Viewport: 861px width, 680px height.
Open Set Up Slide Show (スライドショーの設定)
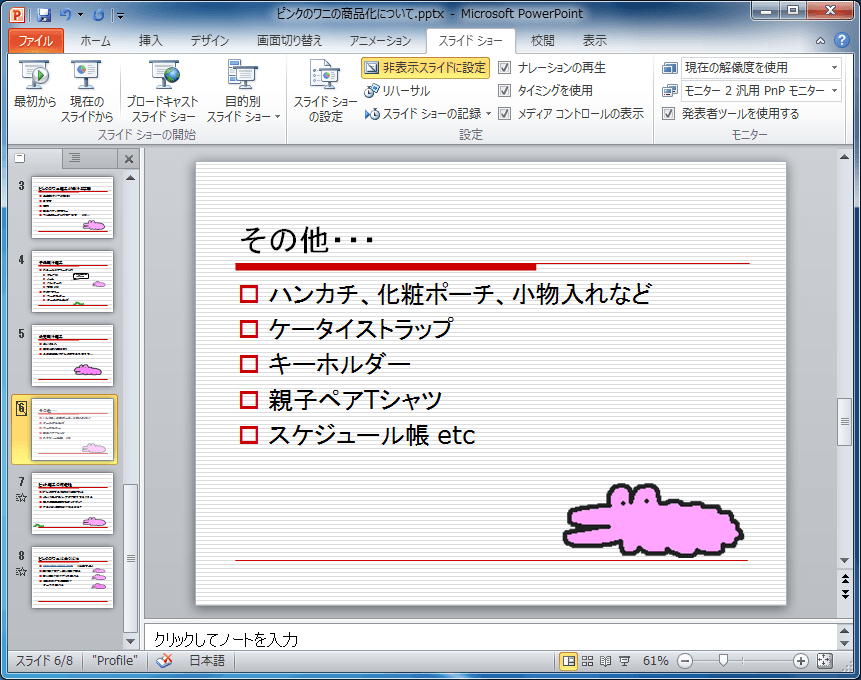coord(325,91)
